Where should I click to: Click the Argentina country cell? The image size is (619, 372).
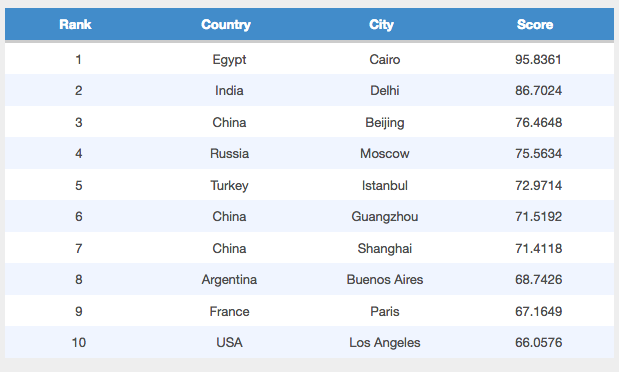(229, 280)
